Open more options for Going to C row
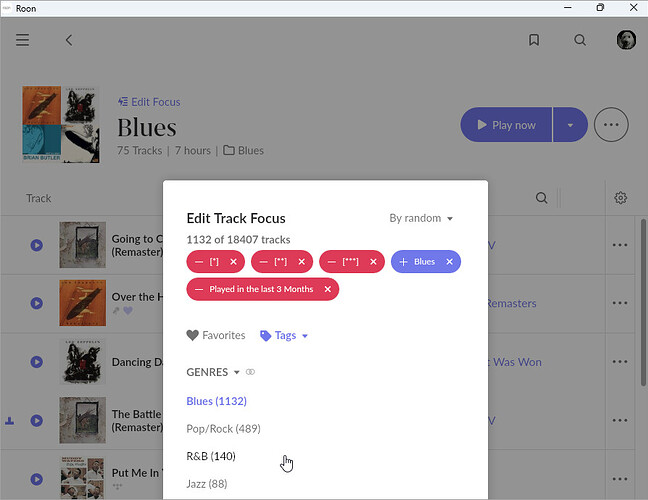 [x=620, y=245]
